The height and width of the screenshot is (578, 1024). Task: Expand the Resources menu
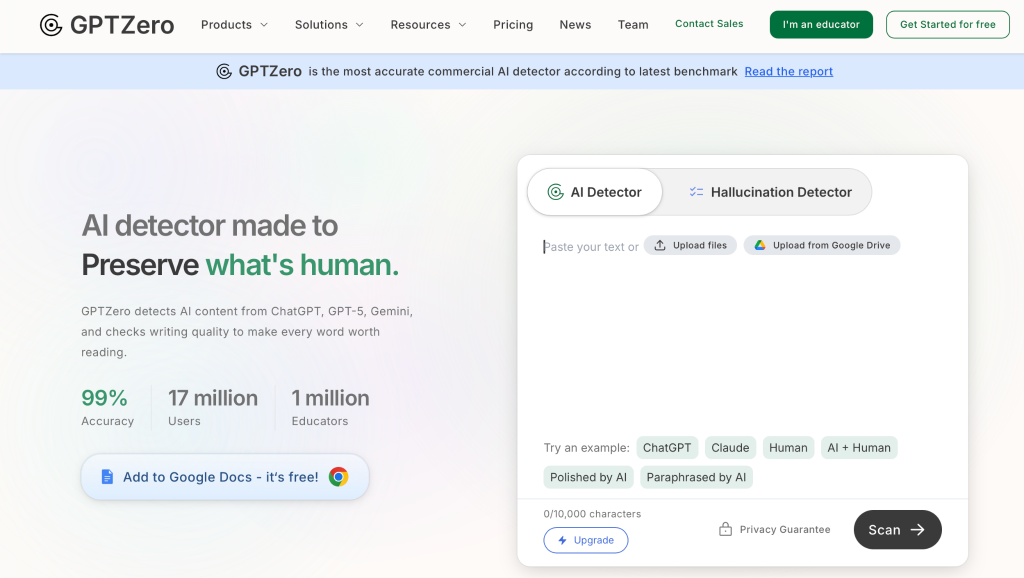tap(428, 25)
